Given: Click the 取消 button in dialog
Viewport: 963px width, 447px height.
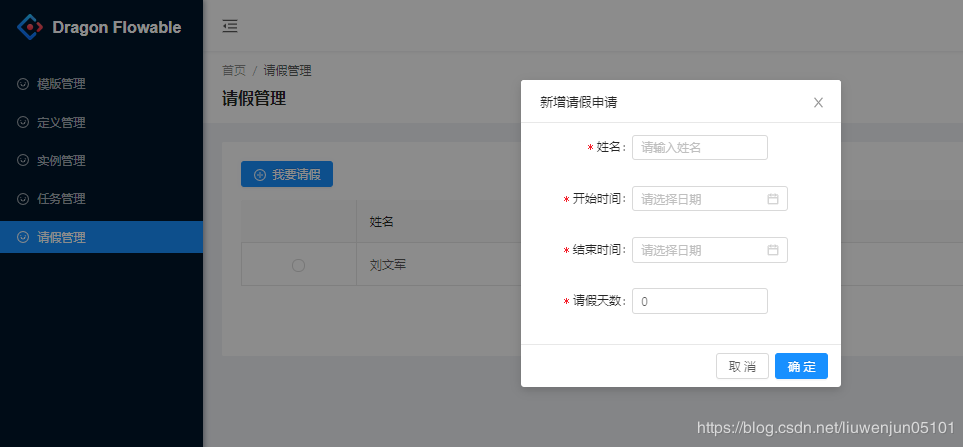Looking at the screenshot, I should [742, 366].
